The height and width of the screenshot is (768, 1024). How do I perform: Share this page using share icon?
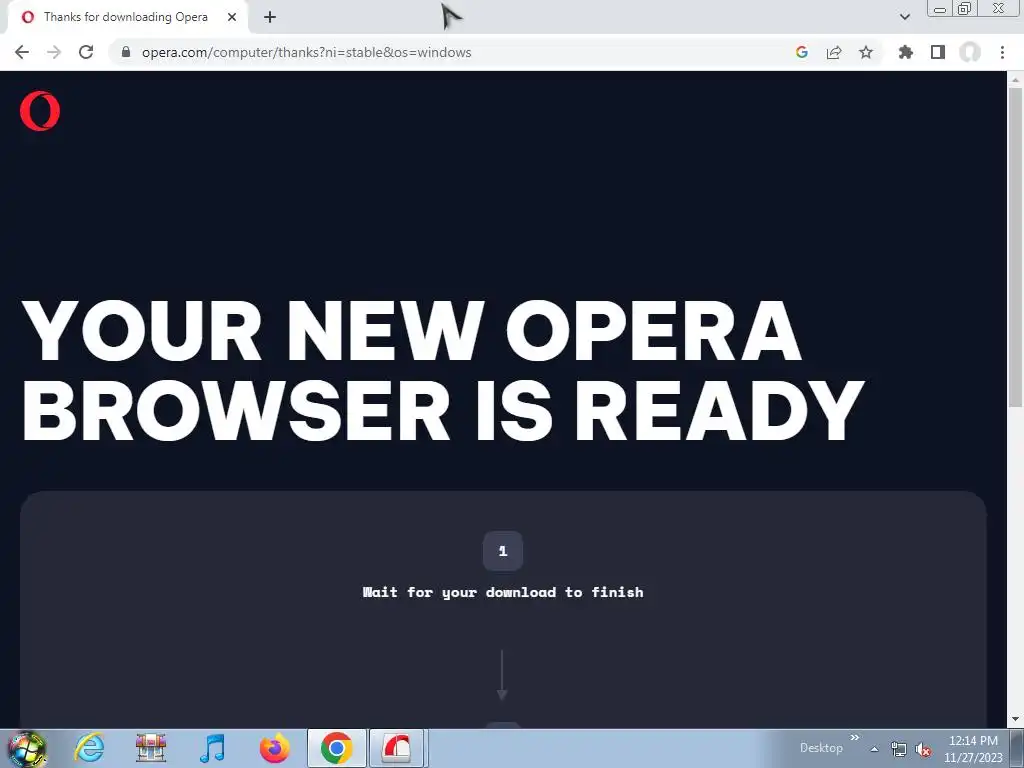[834, 52]
